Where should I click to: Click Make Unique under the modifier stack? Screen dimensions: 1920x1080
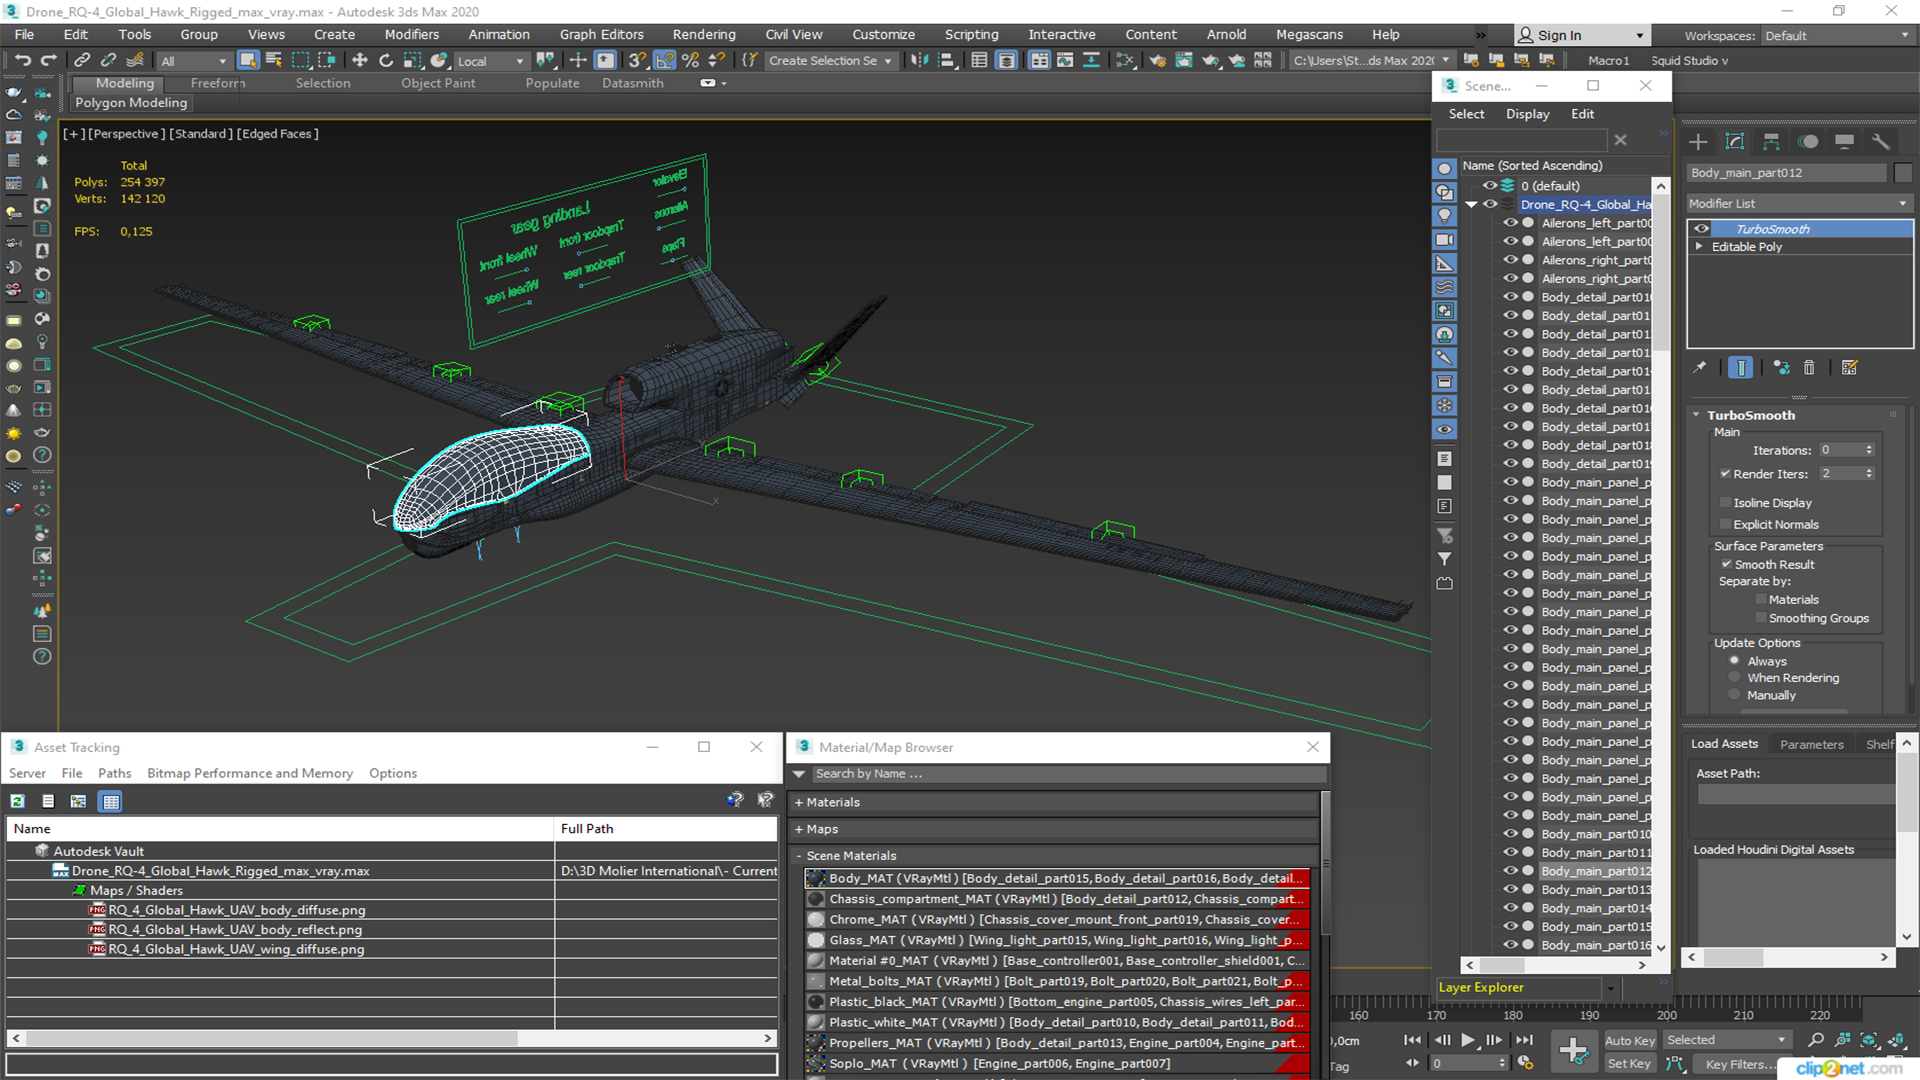(1781, 367)
